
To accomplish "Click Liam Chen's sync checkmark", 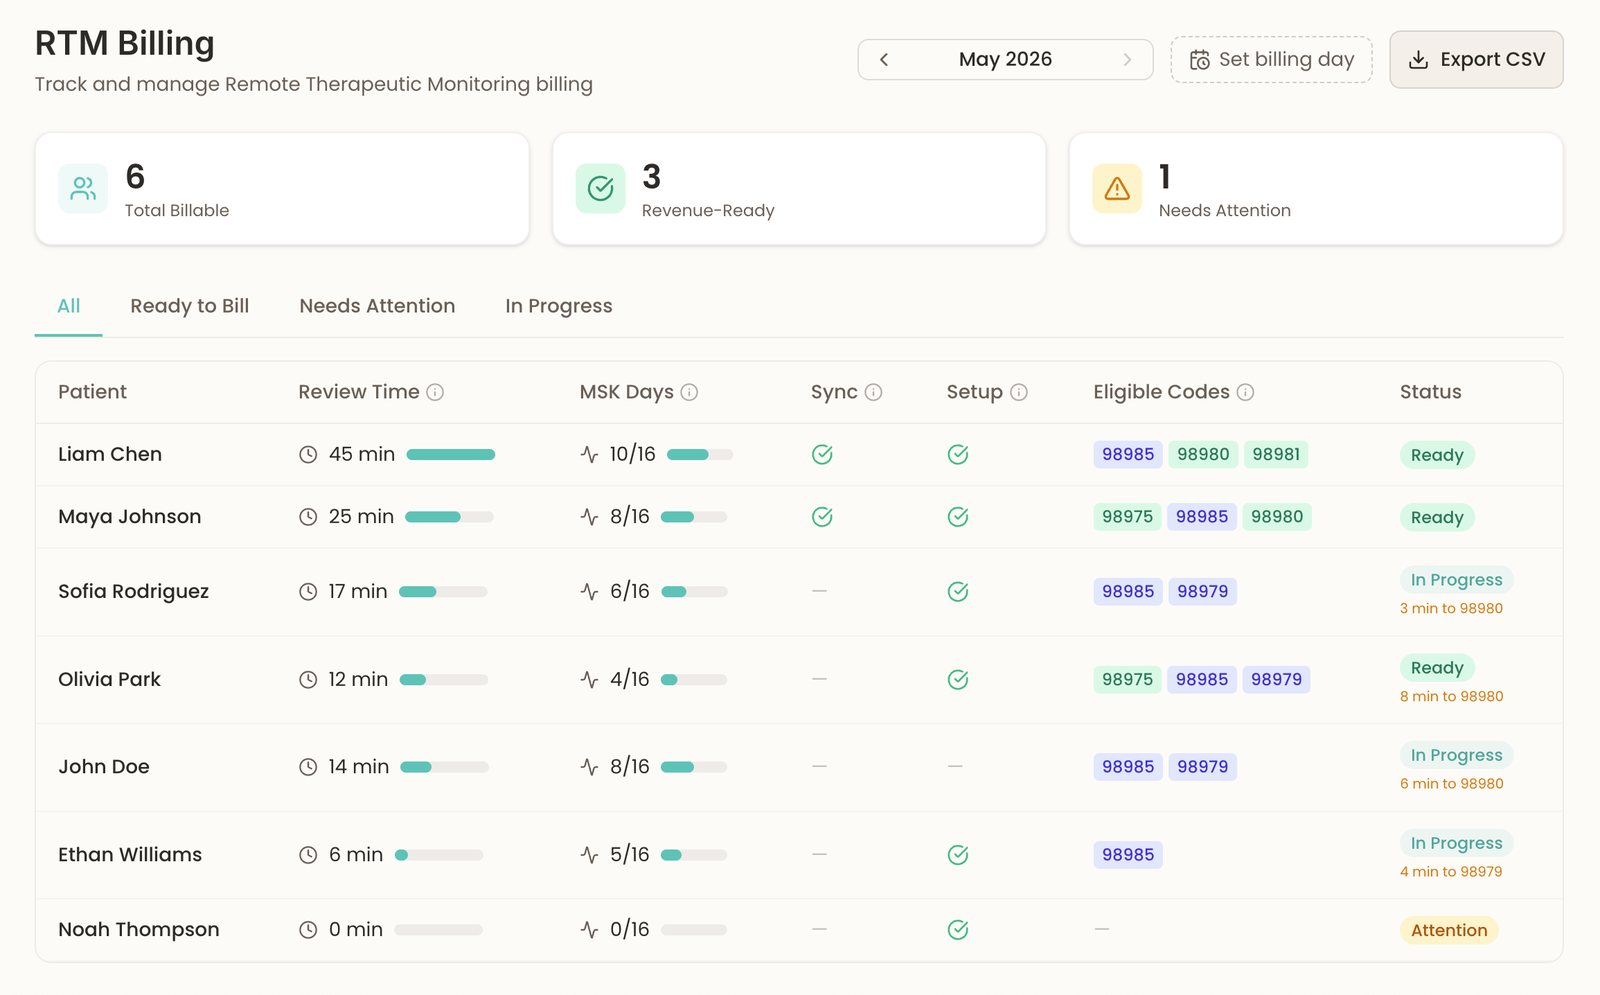I will 822,455.
